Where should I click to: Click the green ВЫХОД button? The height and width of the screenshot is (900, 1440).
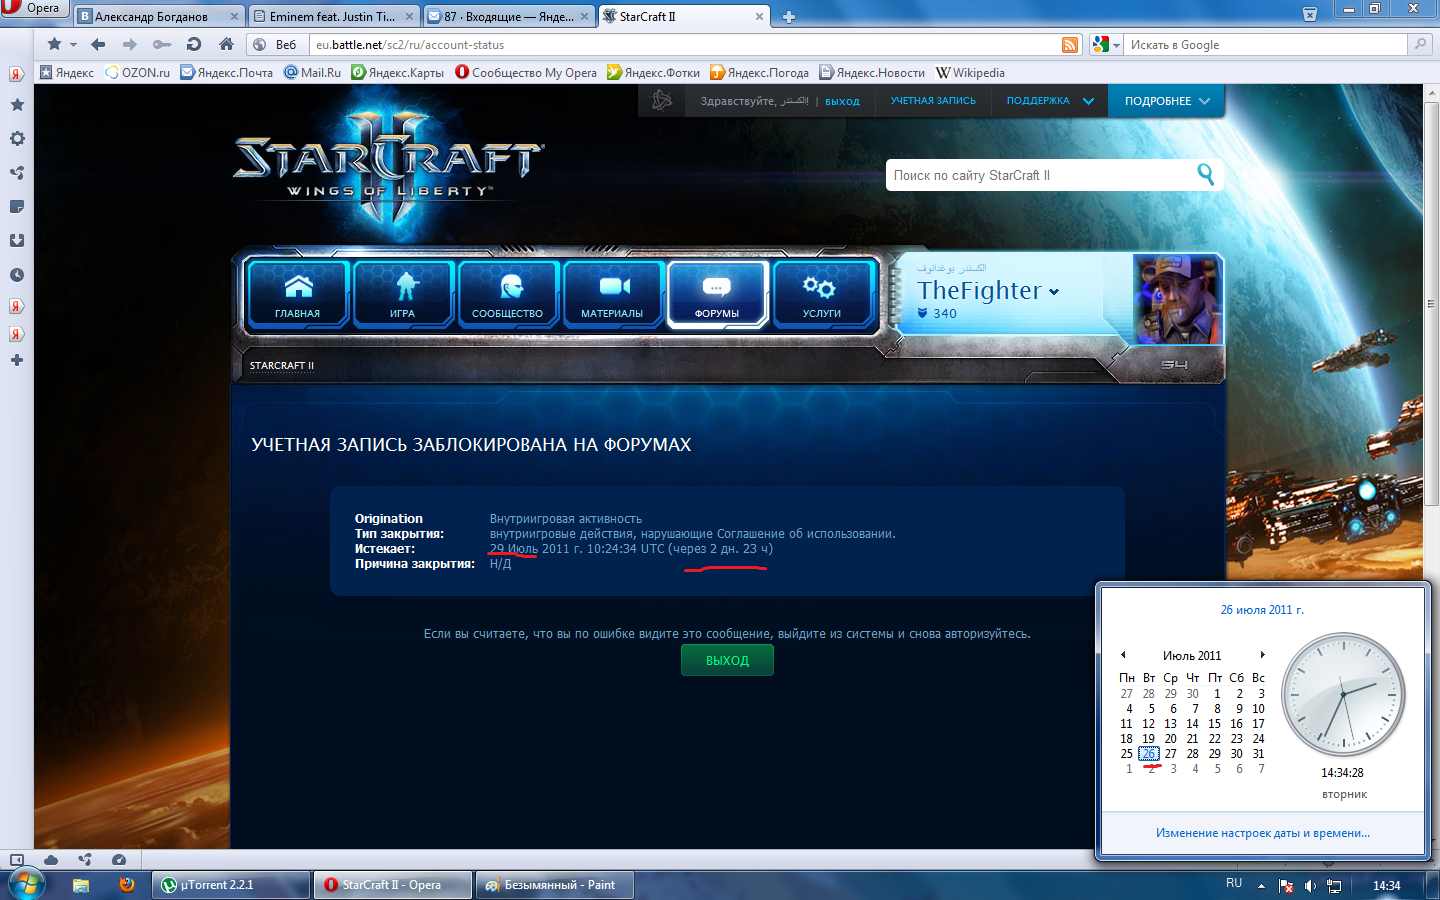coord(727,660)
